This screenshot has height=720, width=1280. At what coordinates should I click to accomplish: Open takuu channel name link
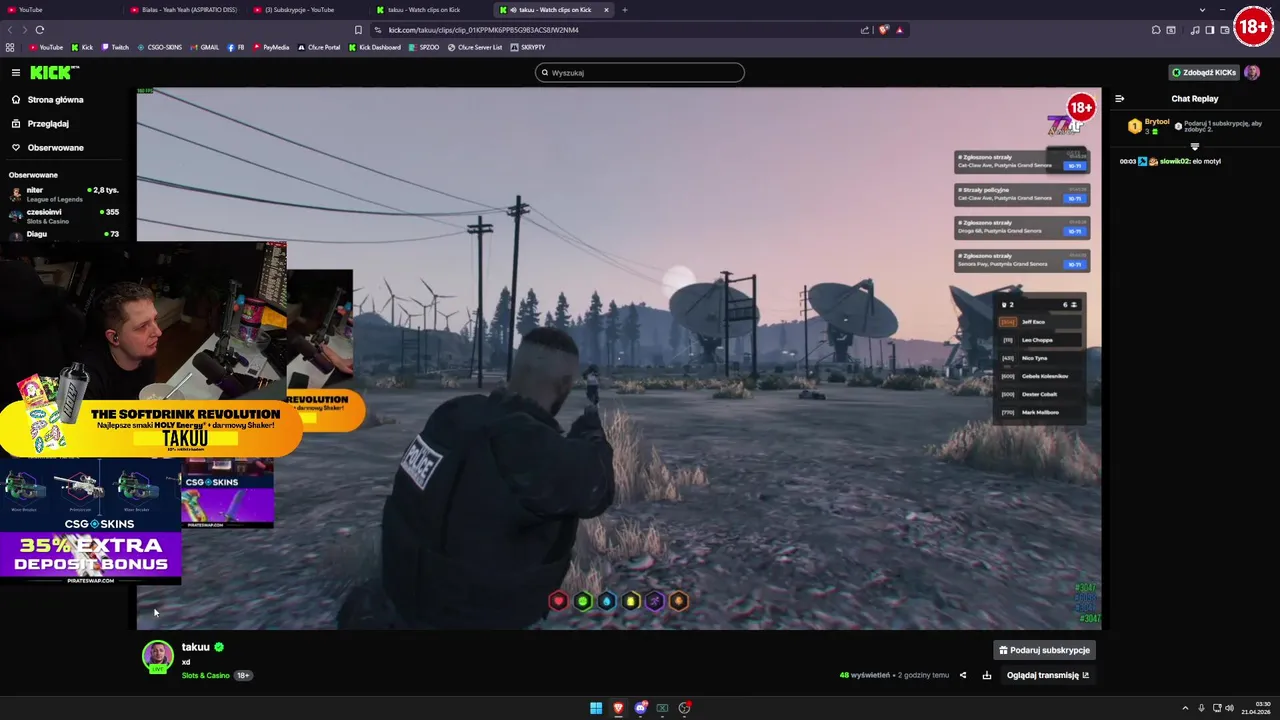click(196, 647)
